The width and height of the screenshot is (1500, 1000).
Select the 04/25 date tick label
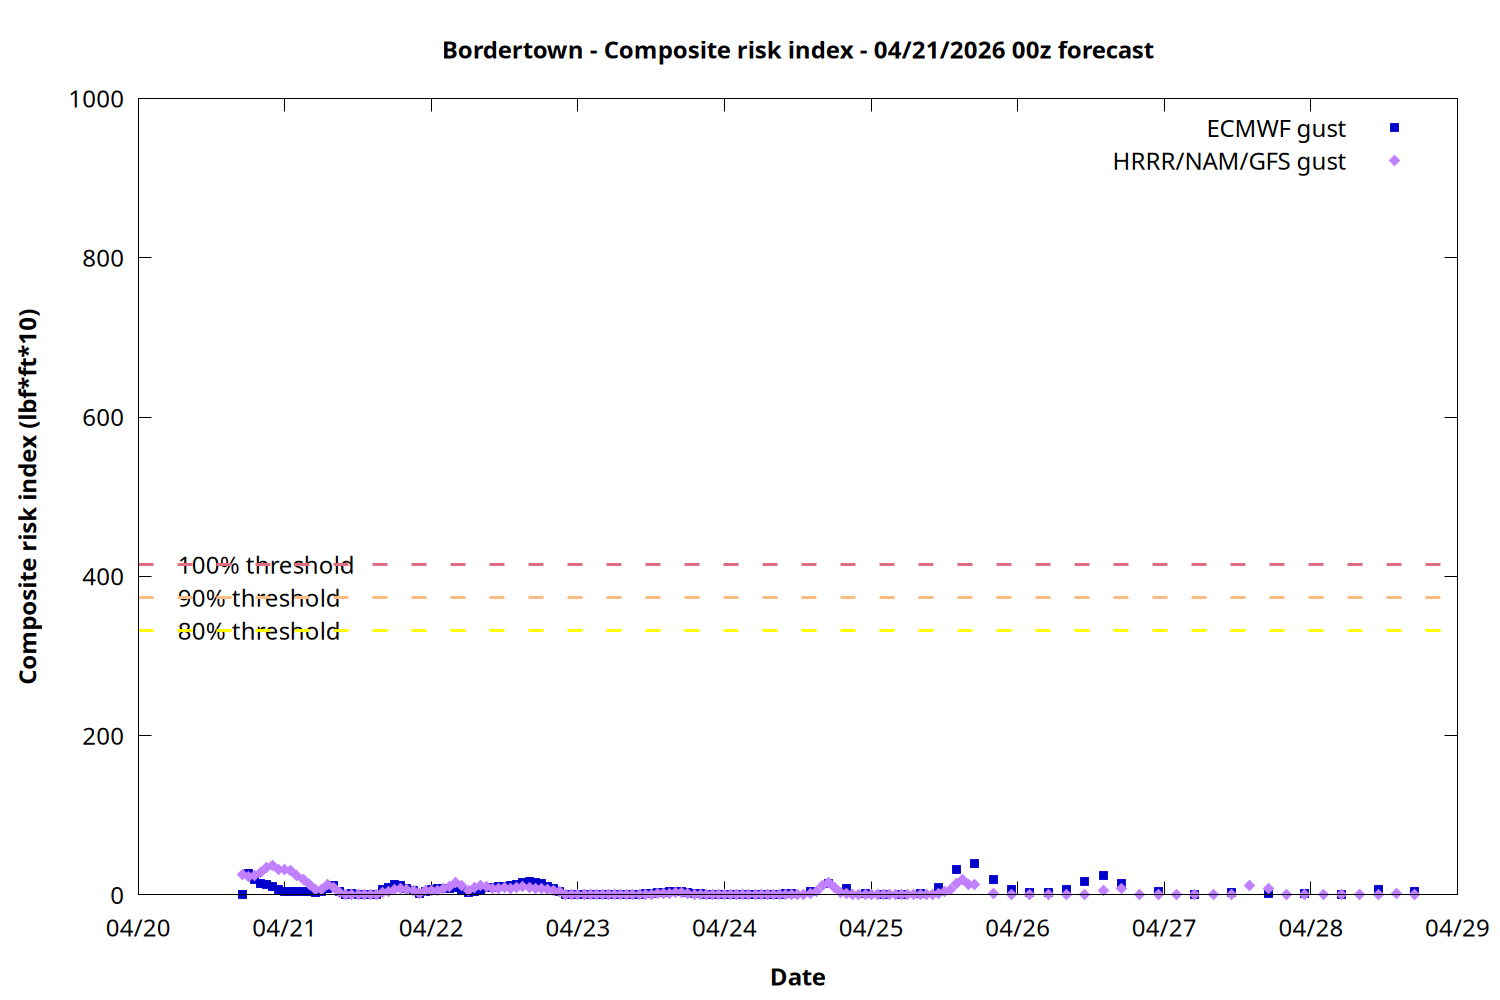(870, 928)
